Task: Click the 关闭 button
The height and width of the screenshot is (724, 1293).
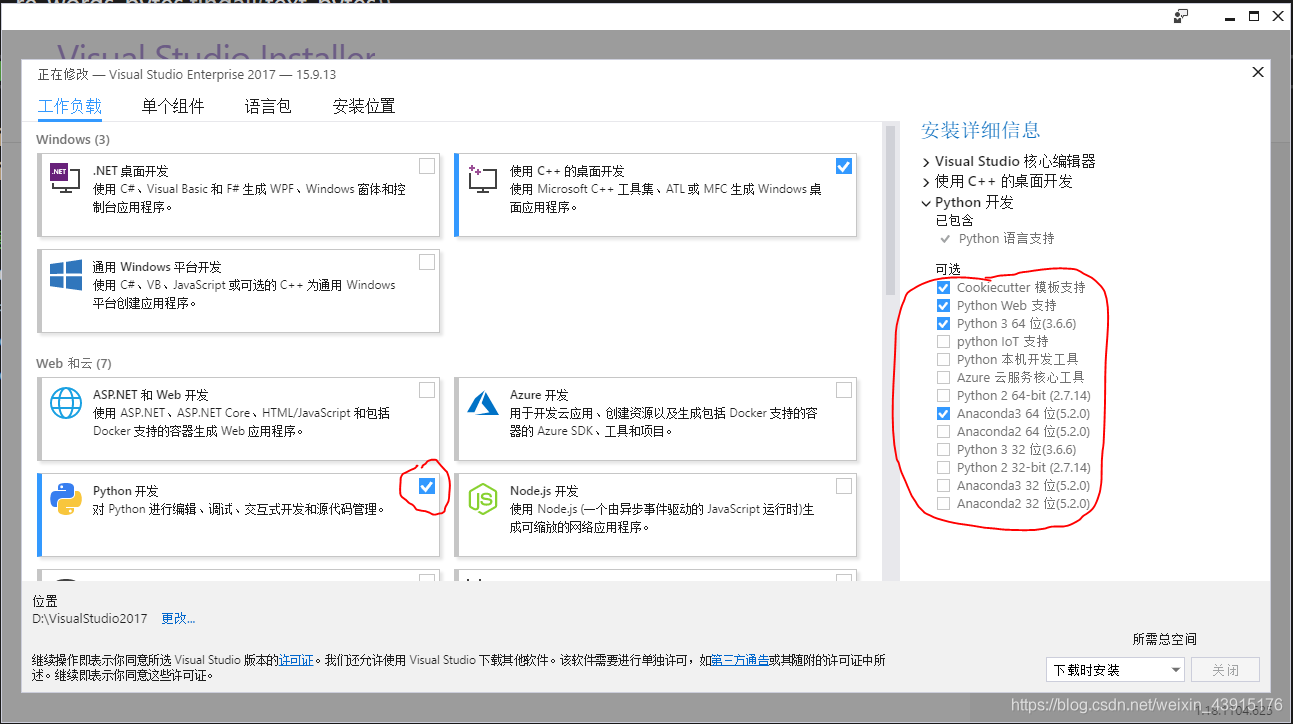Action: point(1225,670)
